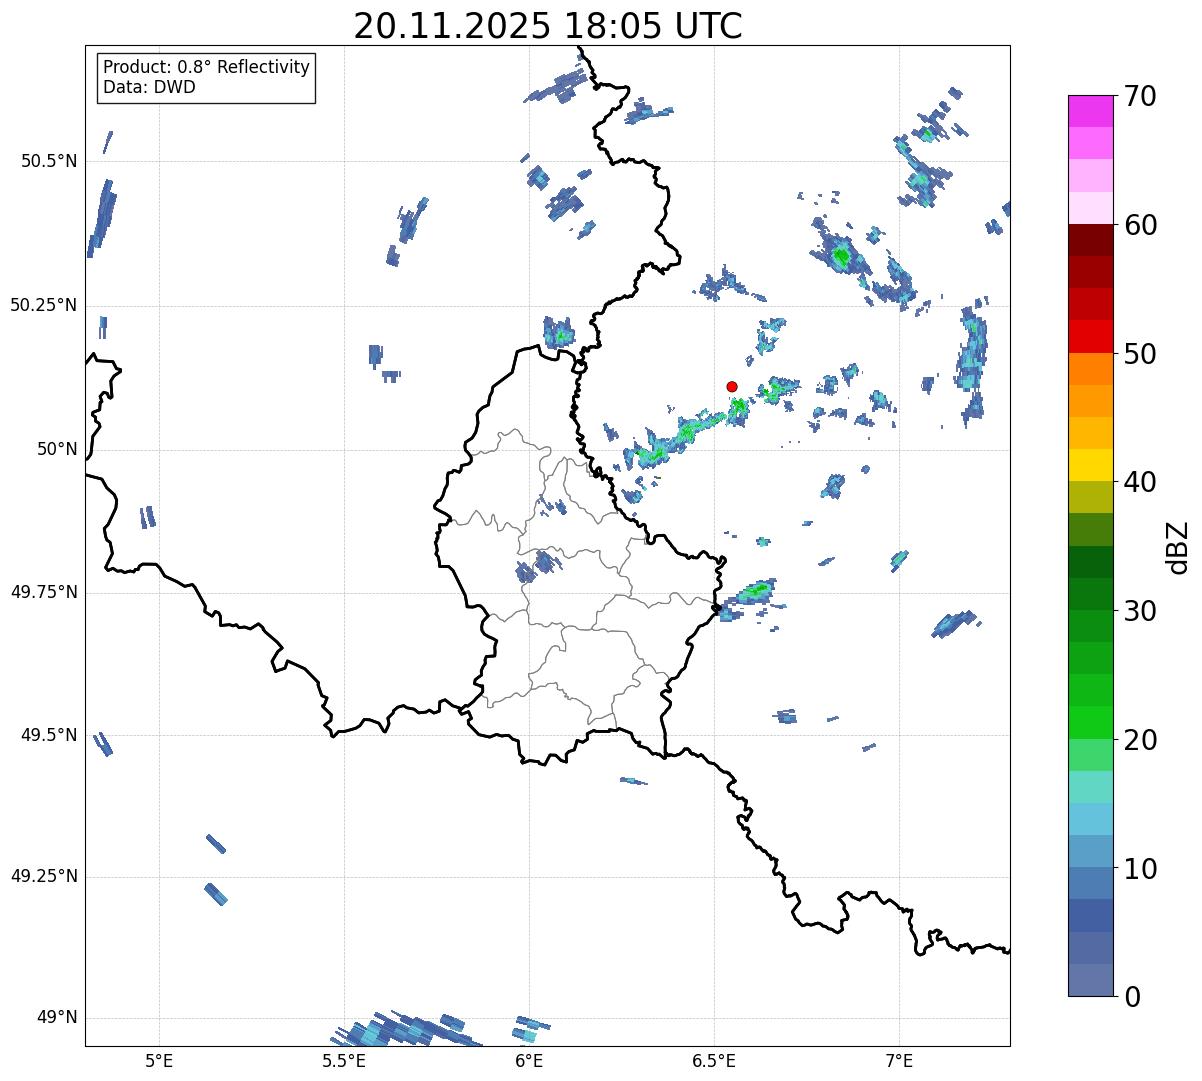Click the 49.5°N latitude label
1202x1081 pixels.
pos(49,735)
